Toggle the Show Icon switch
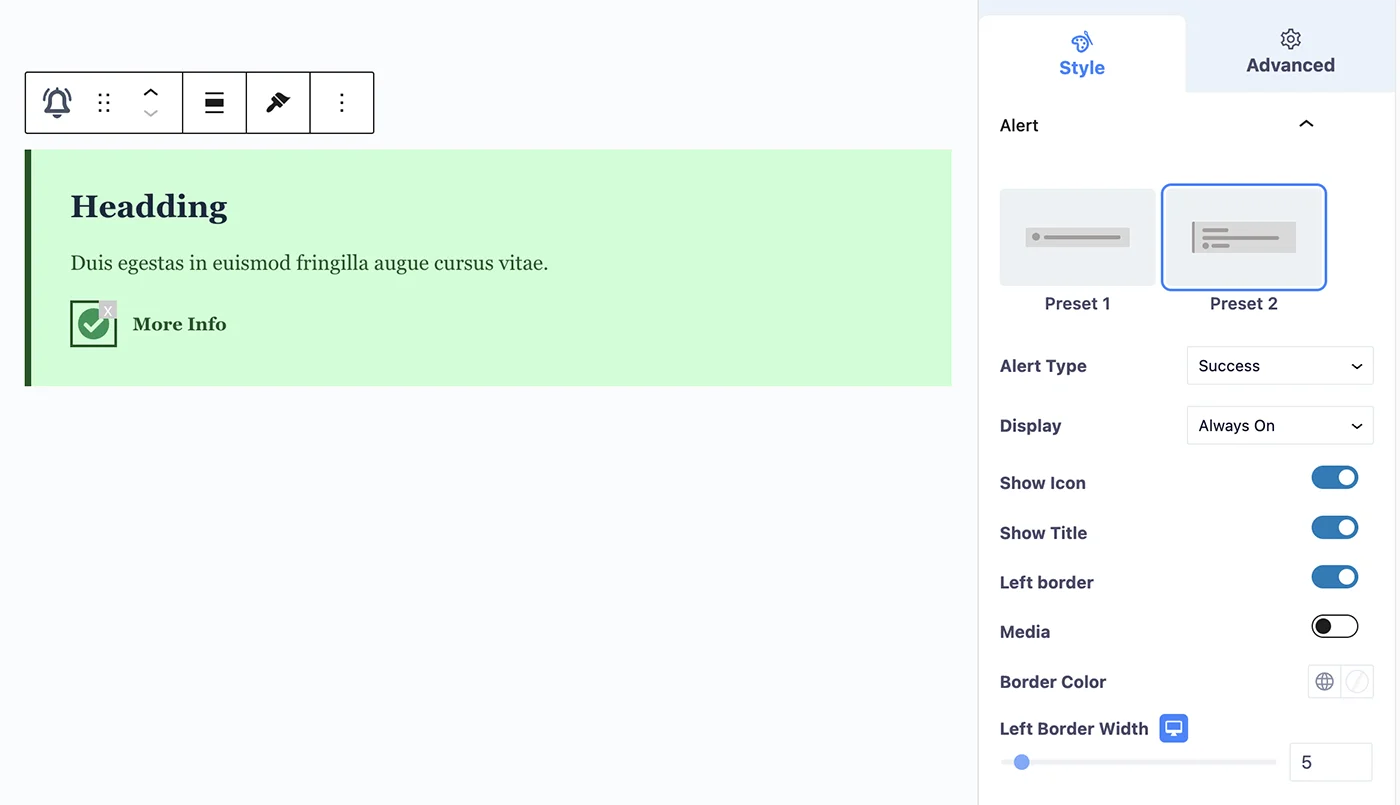 pos(1335,477)
